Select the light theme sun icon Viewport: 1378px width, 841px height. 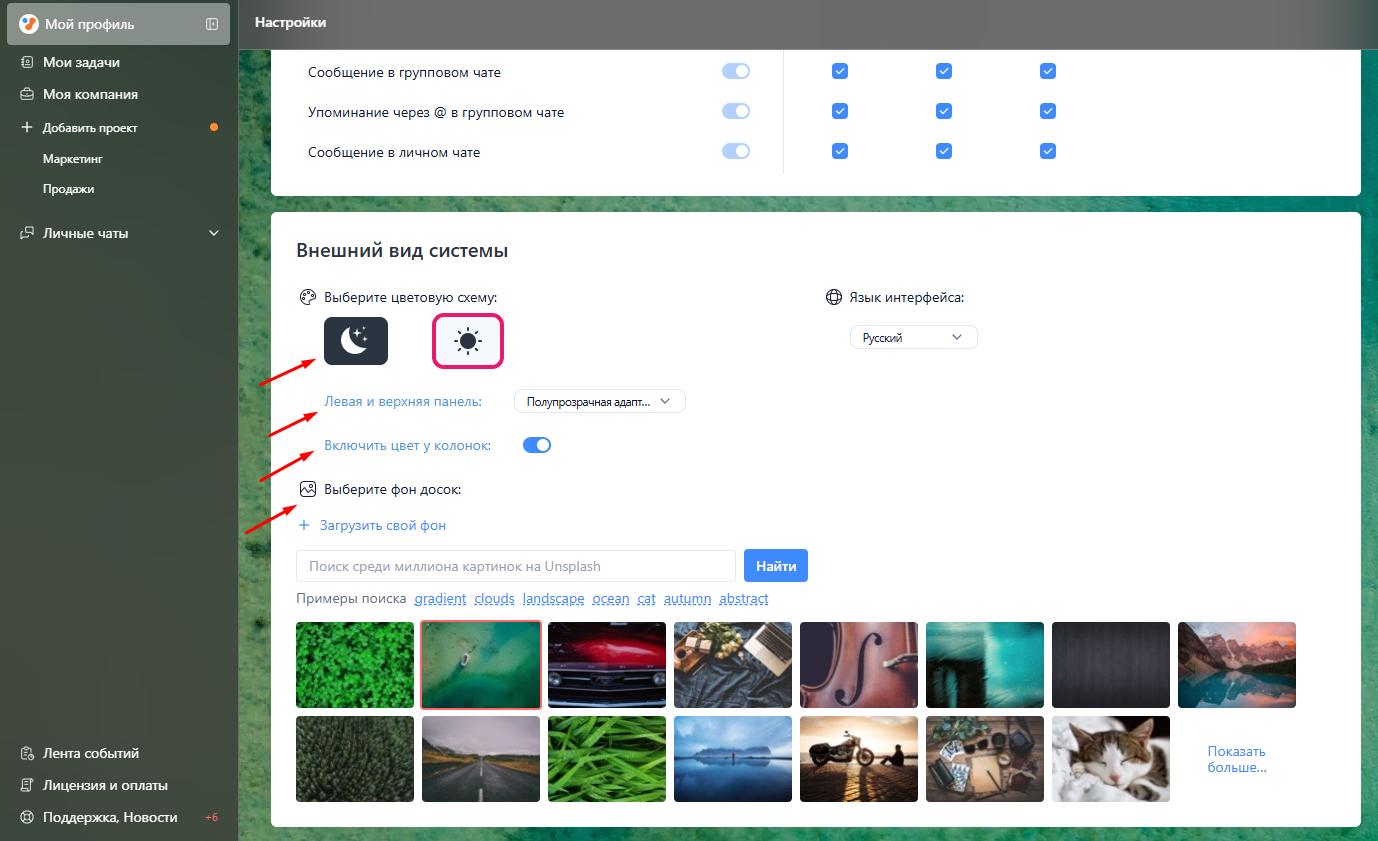tap(467, 341)
